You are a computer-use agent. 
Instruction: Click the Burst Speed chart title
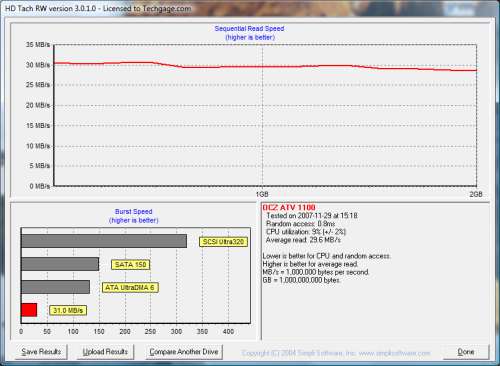(x=134, y=211)
